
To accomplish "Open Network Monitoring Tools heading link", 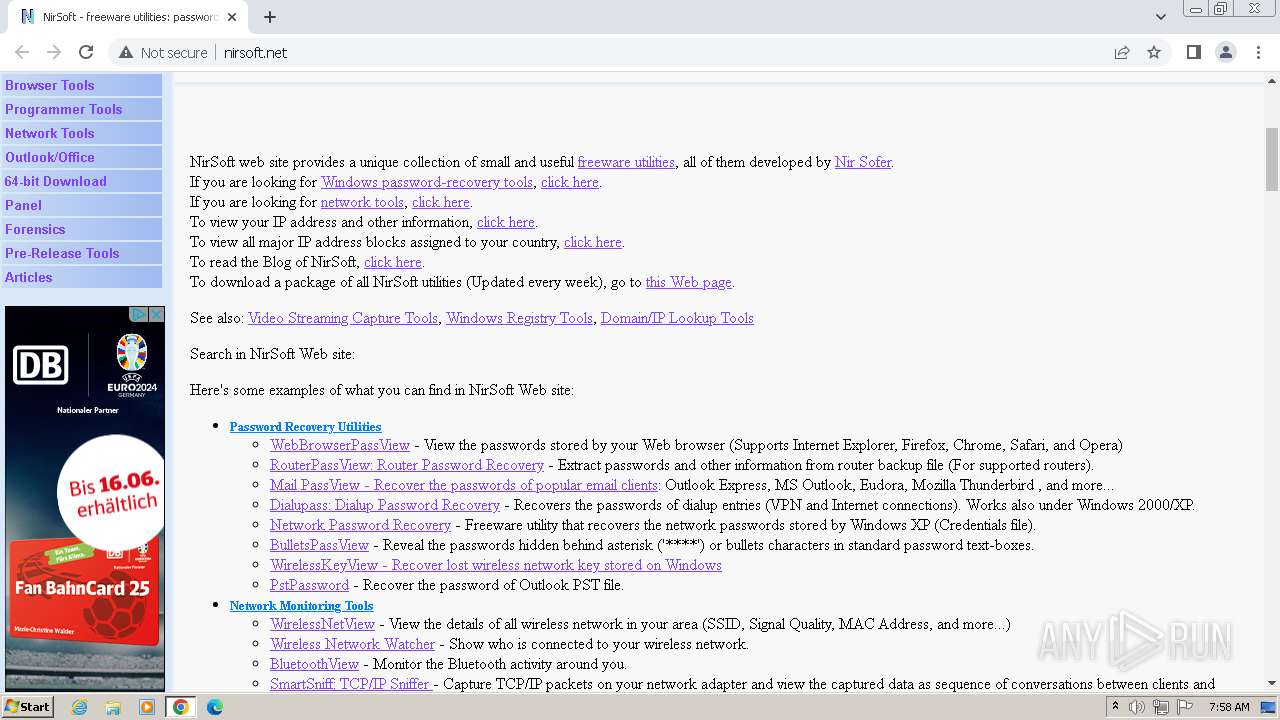I will click(301, 605).
